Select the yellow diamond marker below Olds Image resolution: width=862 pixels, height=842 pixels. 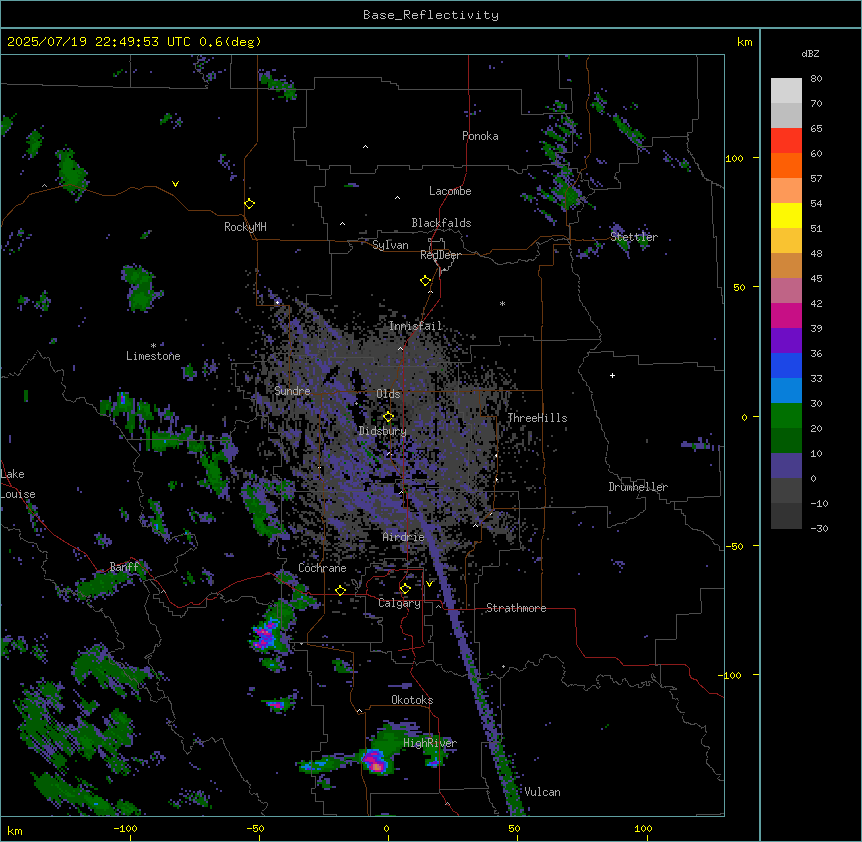click(388, 417)
